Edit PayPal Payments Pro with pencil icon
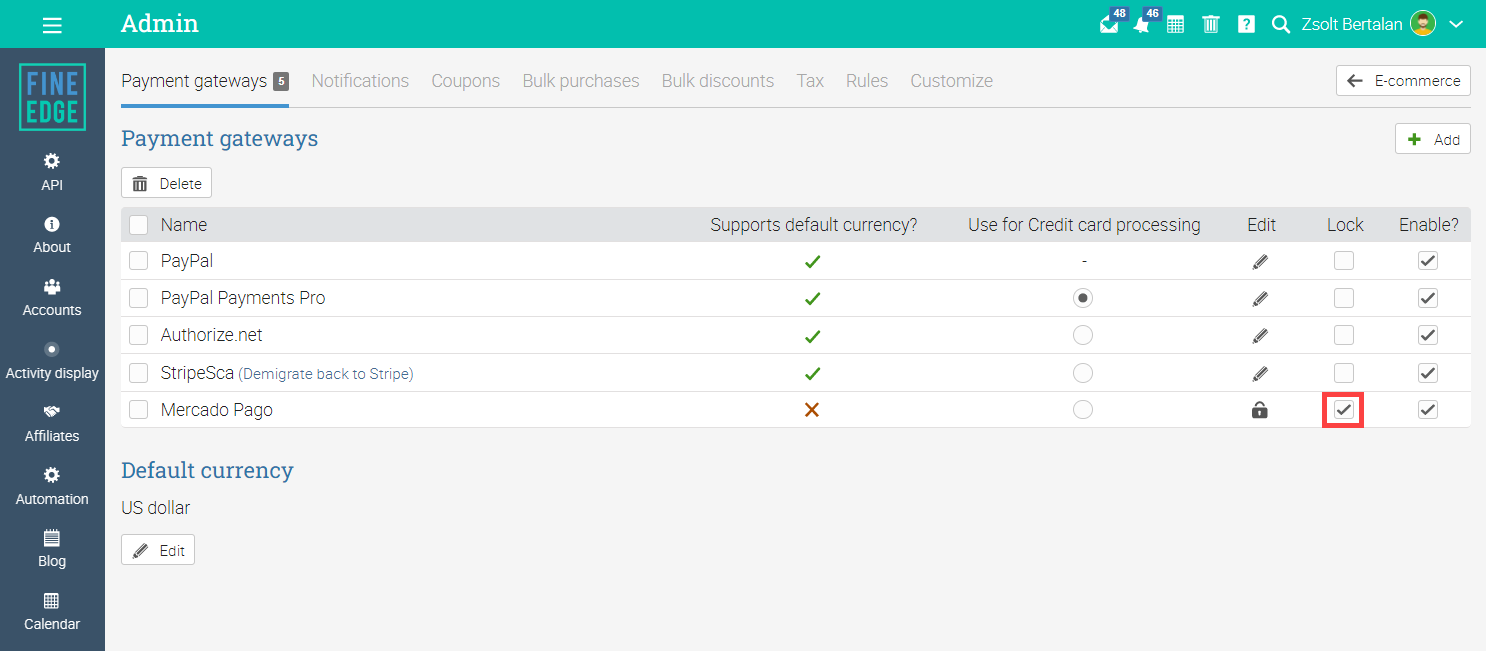 point(1260,298)
